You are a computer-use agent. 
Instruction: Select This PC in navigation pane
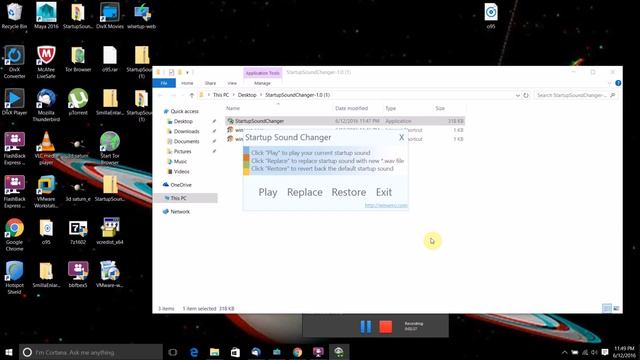178,198
